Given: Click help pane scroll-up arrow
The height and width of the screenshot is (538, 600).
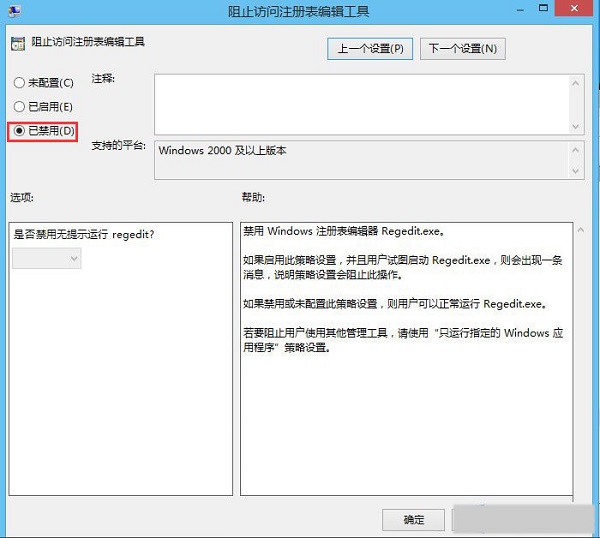Looking at the screenshot, I should pyautogui.click(x=580, y=230).
